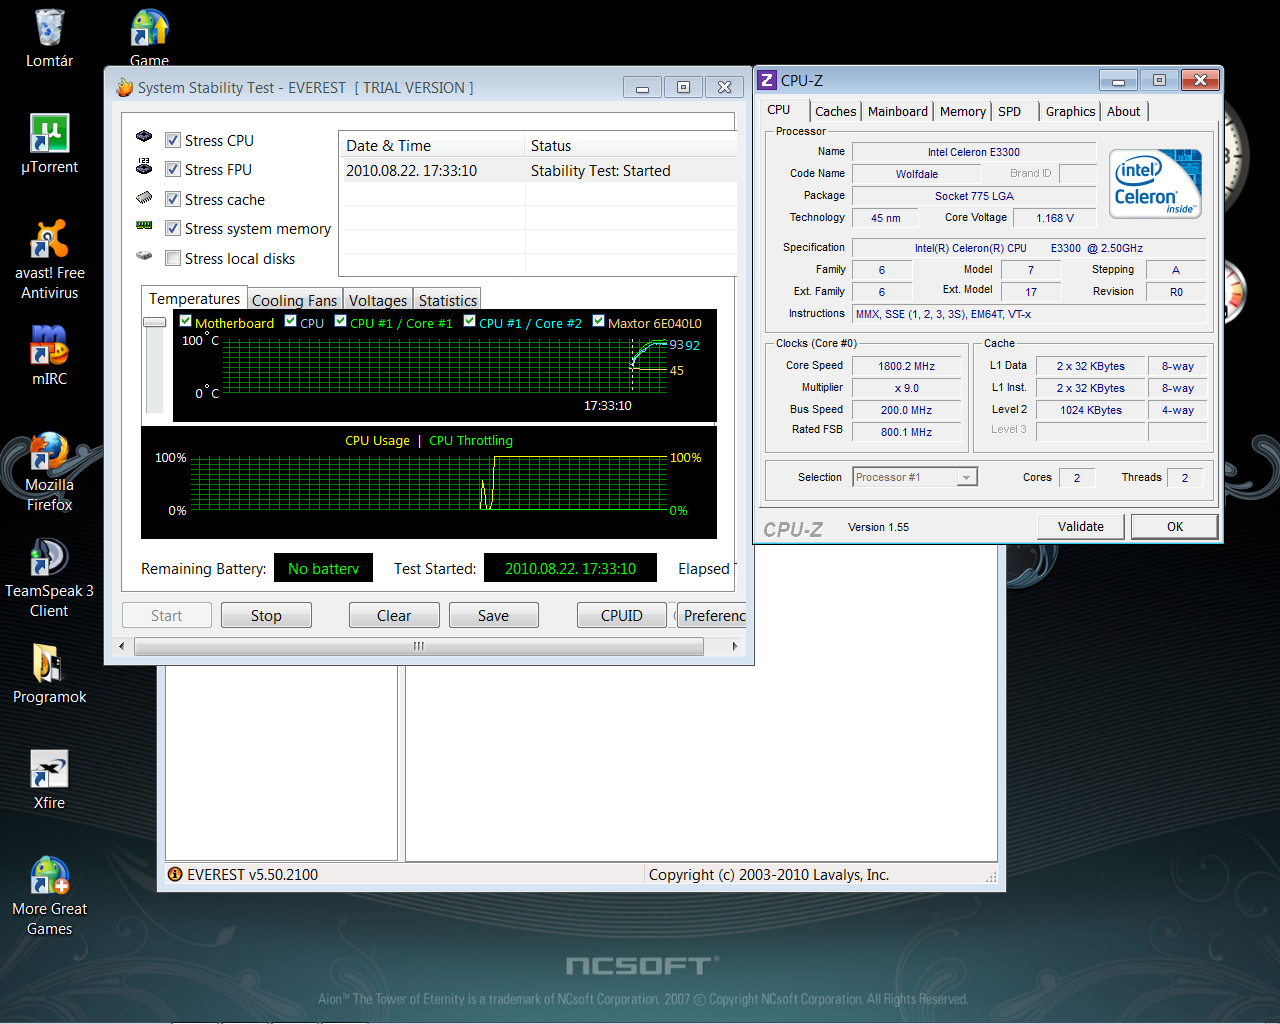Click the temperature graph vertical slider handle

[x=154, y=322]
